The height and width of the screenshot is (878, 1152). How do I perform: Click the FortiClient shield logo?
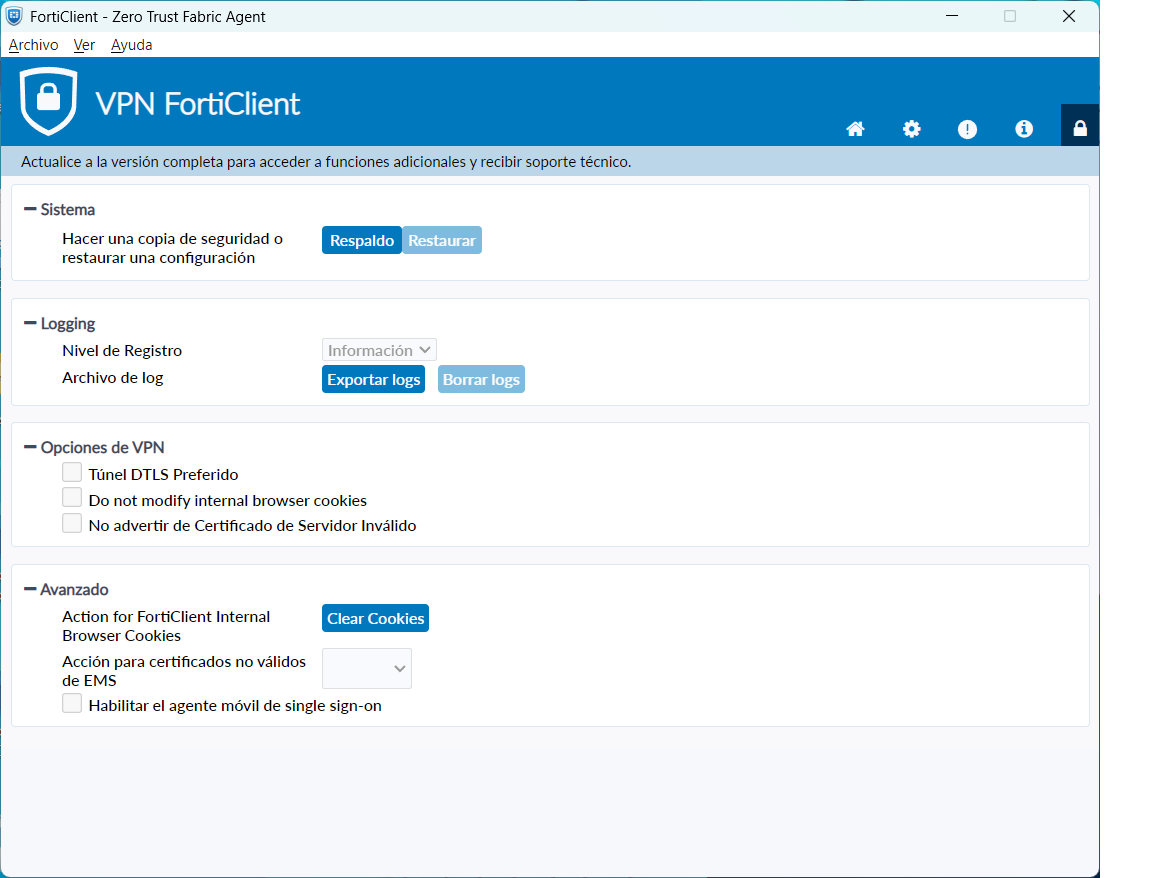coord(48,102)
